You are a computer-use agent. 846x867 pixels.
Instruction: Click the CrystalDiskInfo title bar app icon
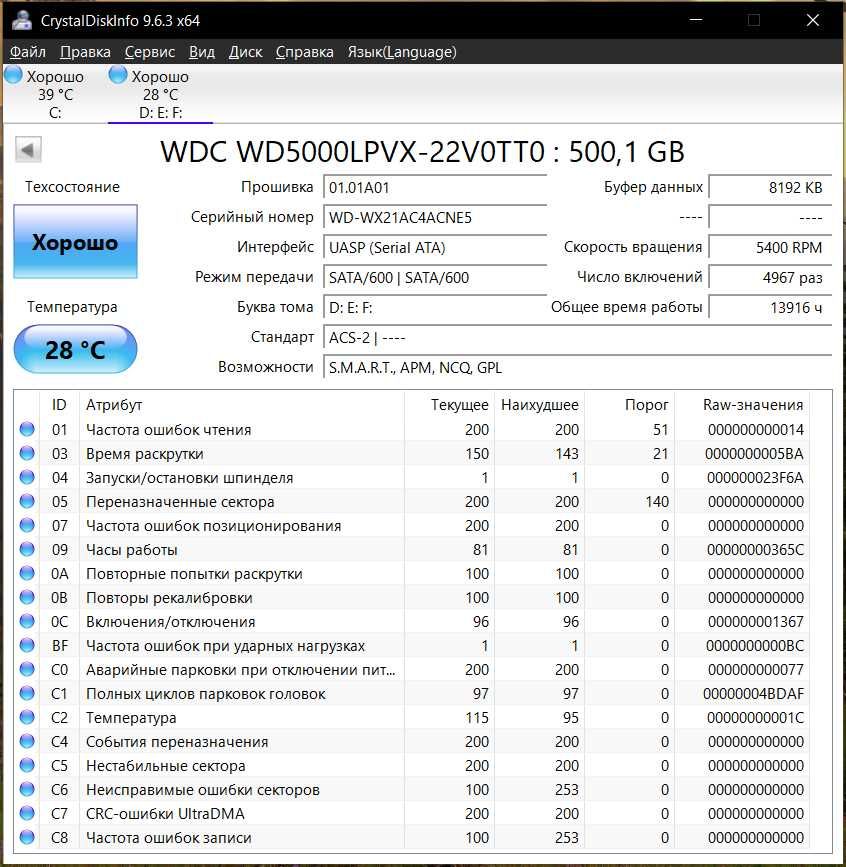[x=22, y=20]
